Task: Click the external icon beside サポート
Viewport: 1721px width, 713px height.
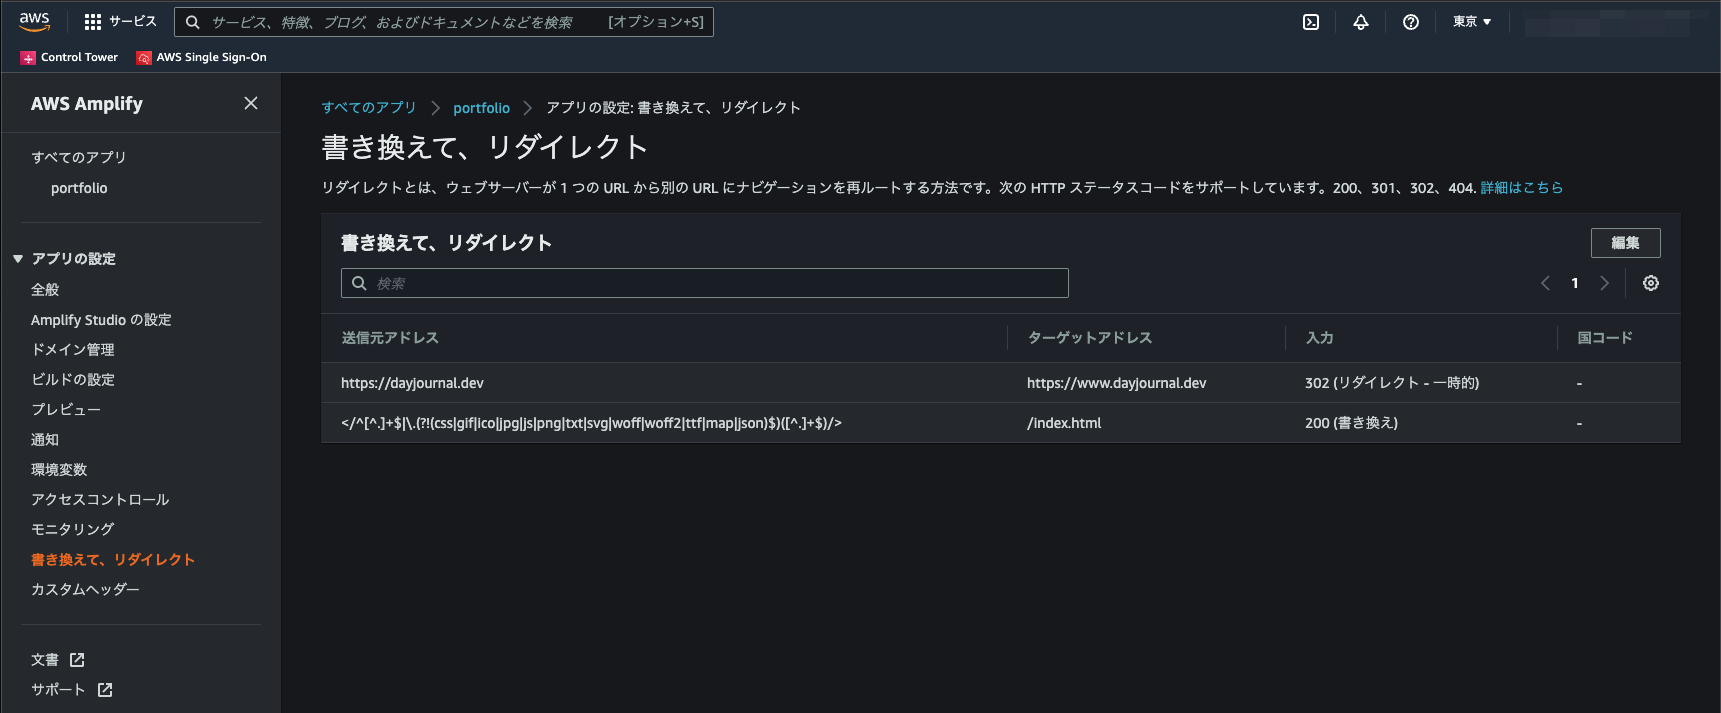Action: [105, 689]
